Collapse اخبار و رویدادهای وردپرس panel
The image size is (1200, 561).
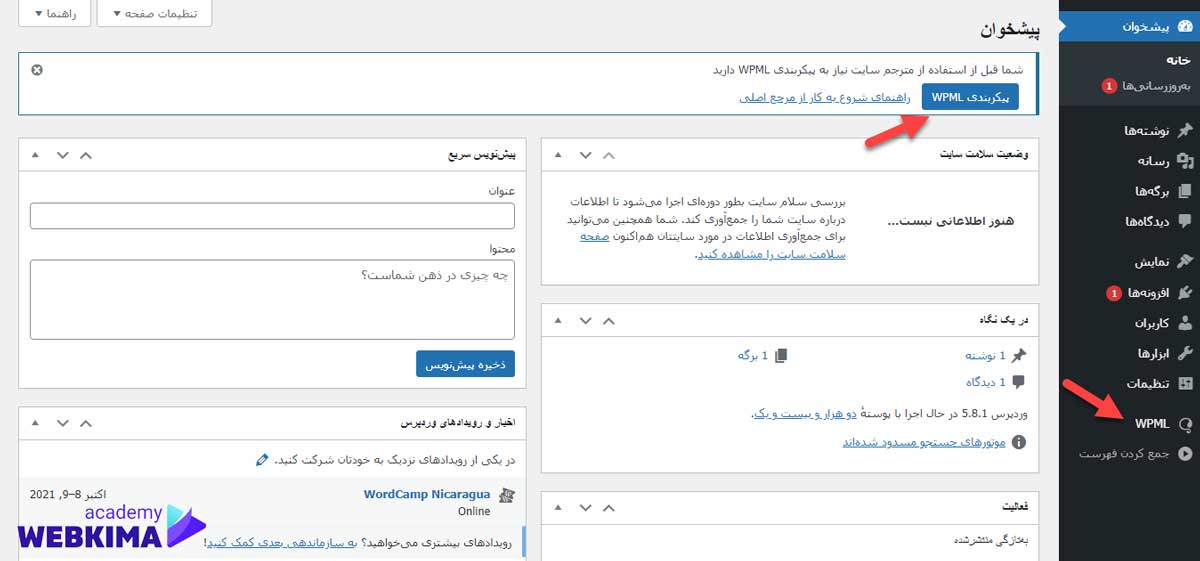click(x=37, y=422)
